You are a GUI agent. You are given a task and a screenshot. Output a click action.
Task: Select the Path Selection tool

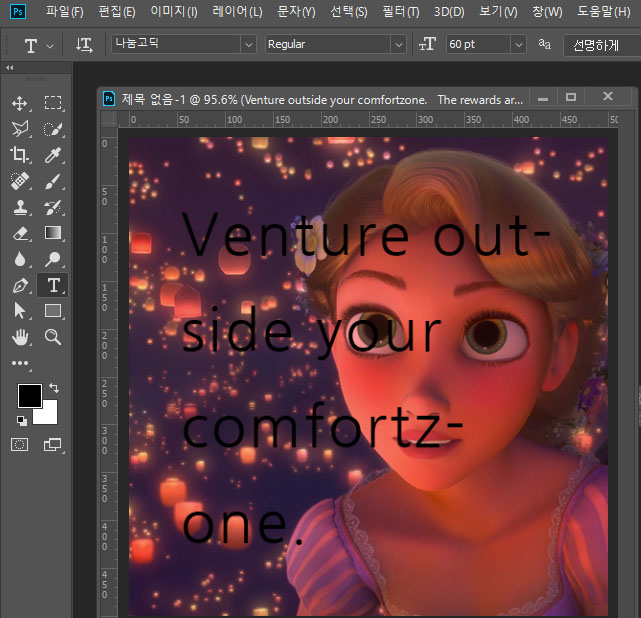pyautogui.click(x=20, y=311)
